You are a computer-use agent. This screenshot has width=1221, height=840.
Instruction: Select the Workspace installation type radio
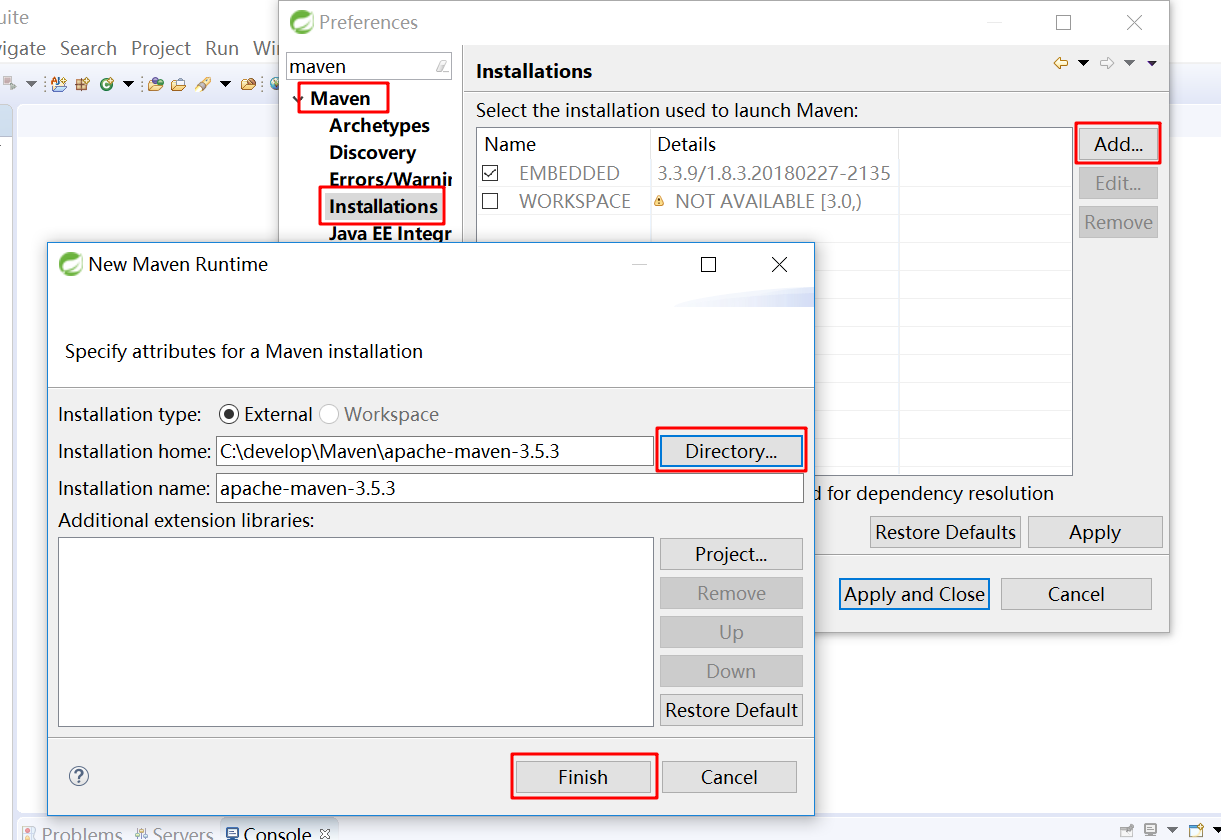point(329,414)
